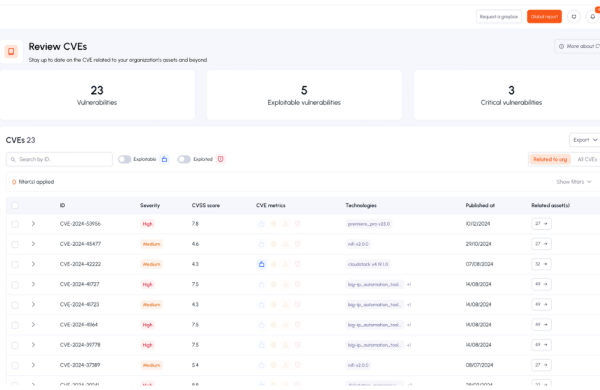Screen dimensions: 600x390
Task: Tick the checkbox for CVE-2024-37389
Action: tap(15, 366)
